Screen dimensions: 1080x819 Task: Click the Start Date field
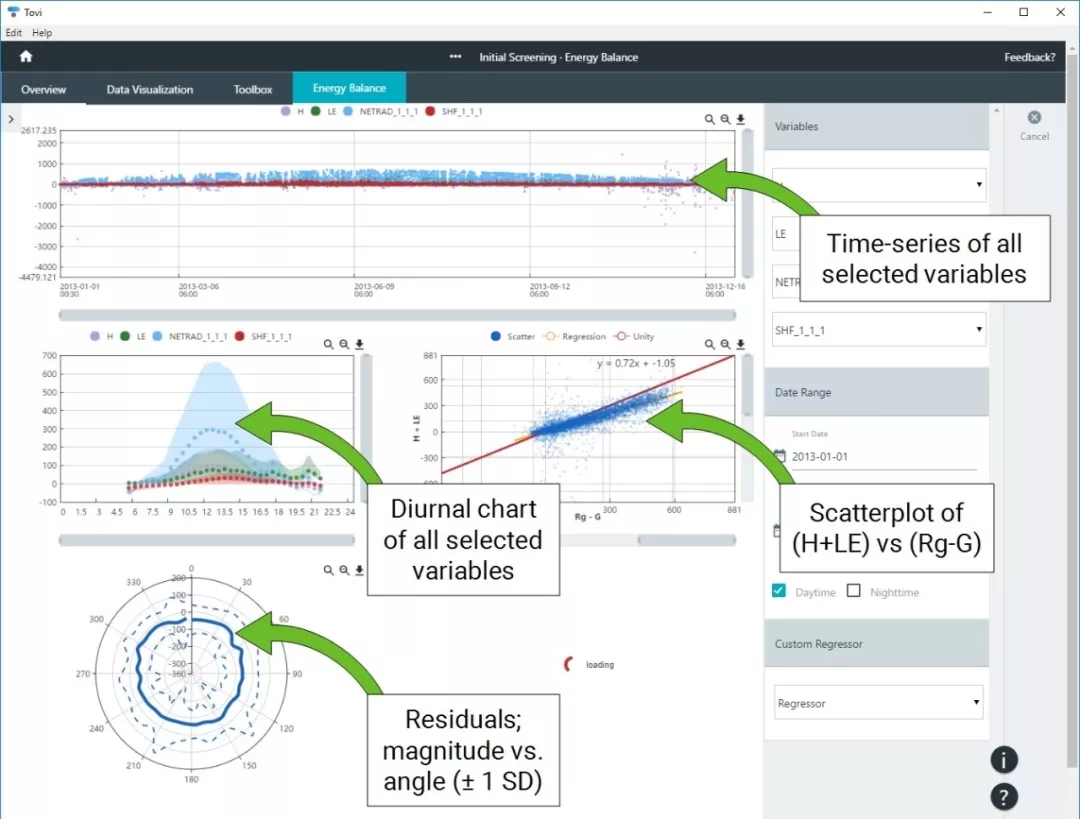click(x=880, y=457)
